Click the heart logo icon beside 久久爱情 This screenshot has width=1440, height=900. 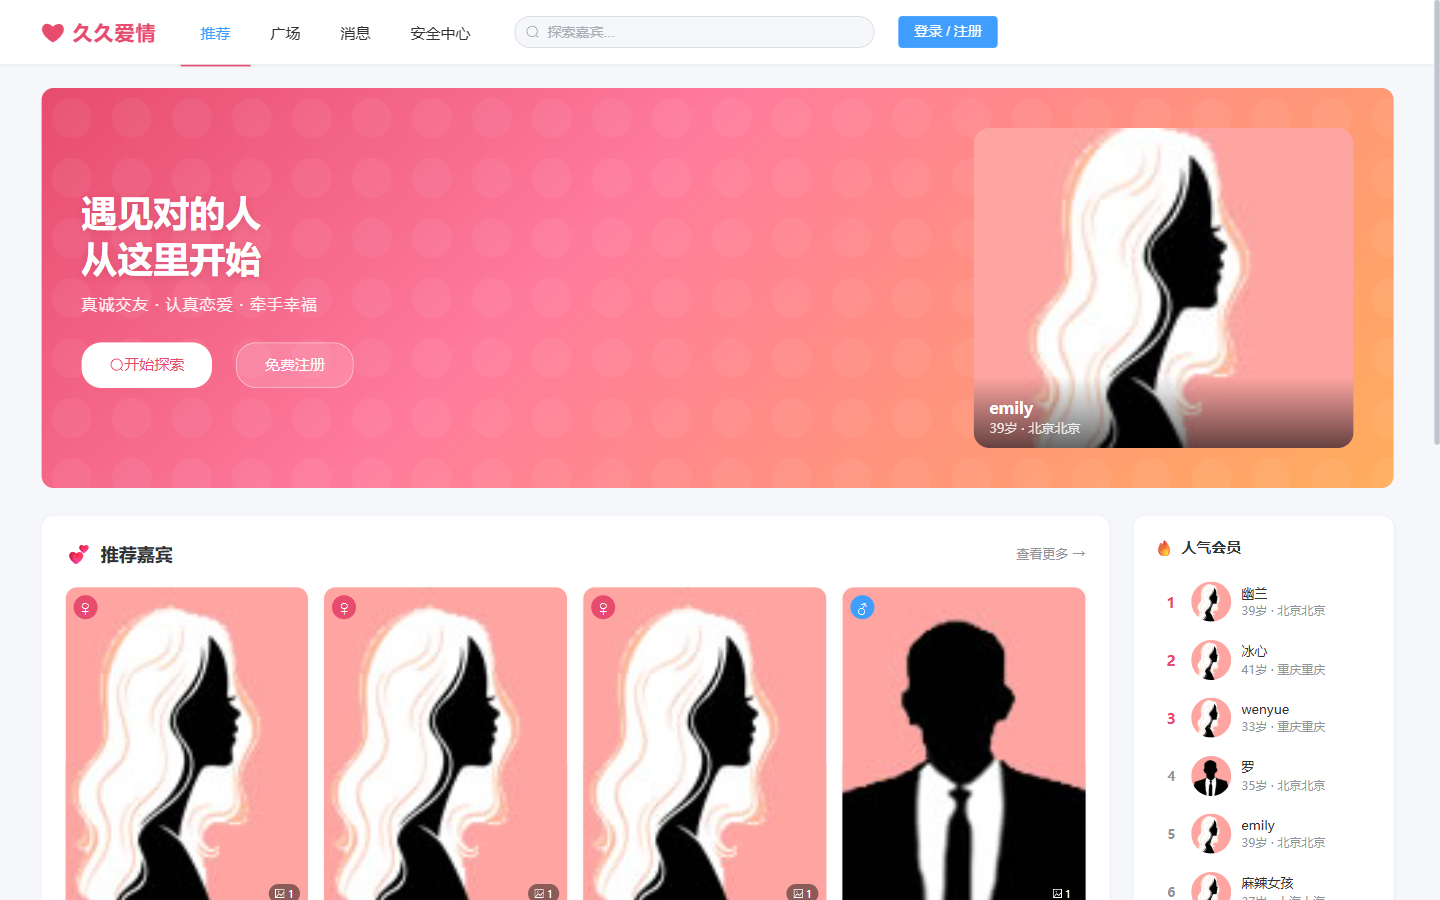coord(53,33)
